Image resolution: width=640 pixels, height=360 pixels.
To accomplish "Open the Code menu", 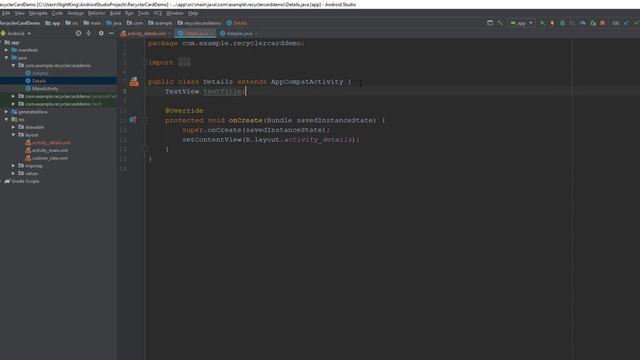I will [57, 13].
